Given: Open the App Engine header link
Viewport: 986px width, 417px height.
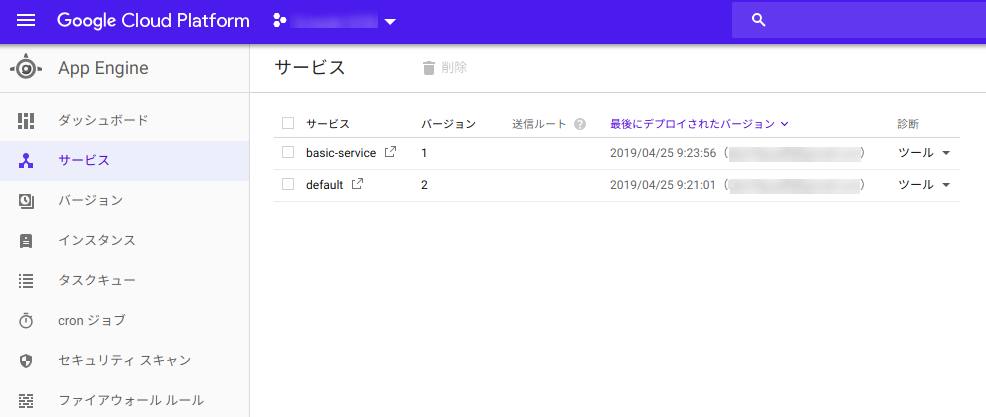Looking at the screenshot, I should [103, 68].
